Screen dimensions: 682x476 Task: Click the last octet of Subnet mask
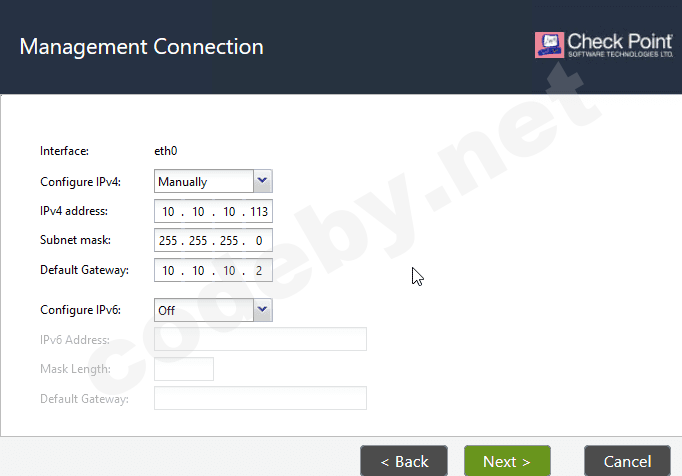[x=259, y=241]
